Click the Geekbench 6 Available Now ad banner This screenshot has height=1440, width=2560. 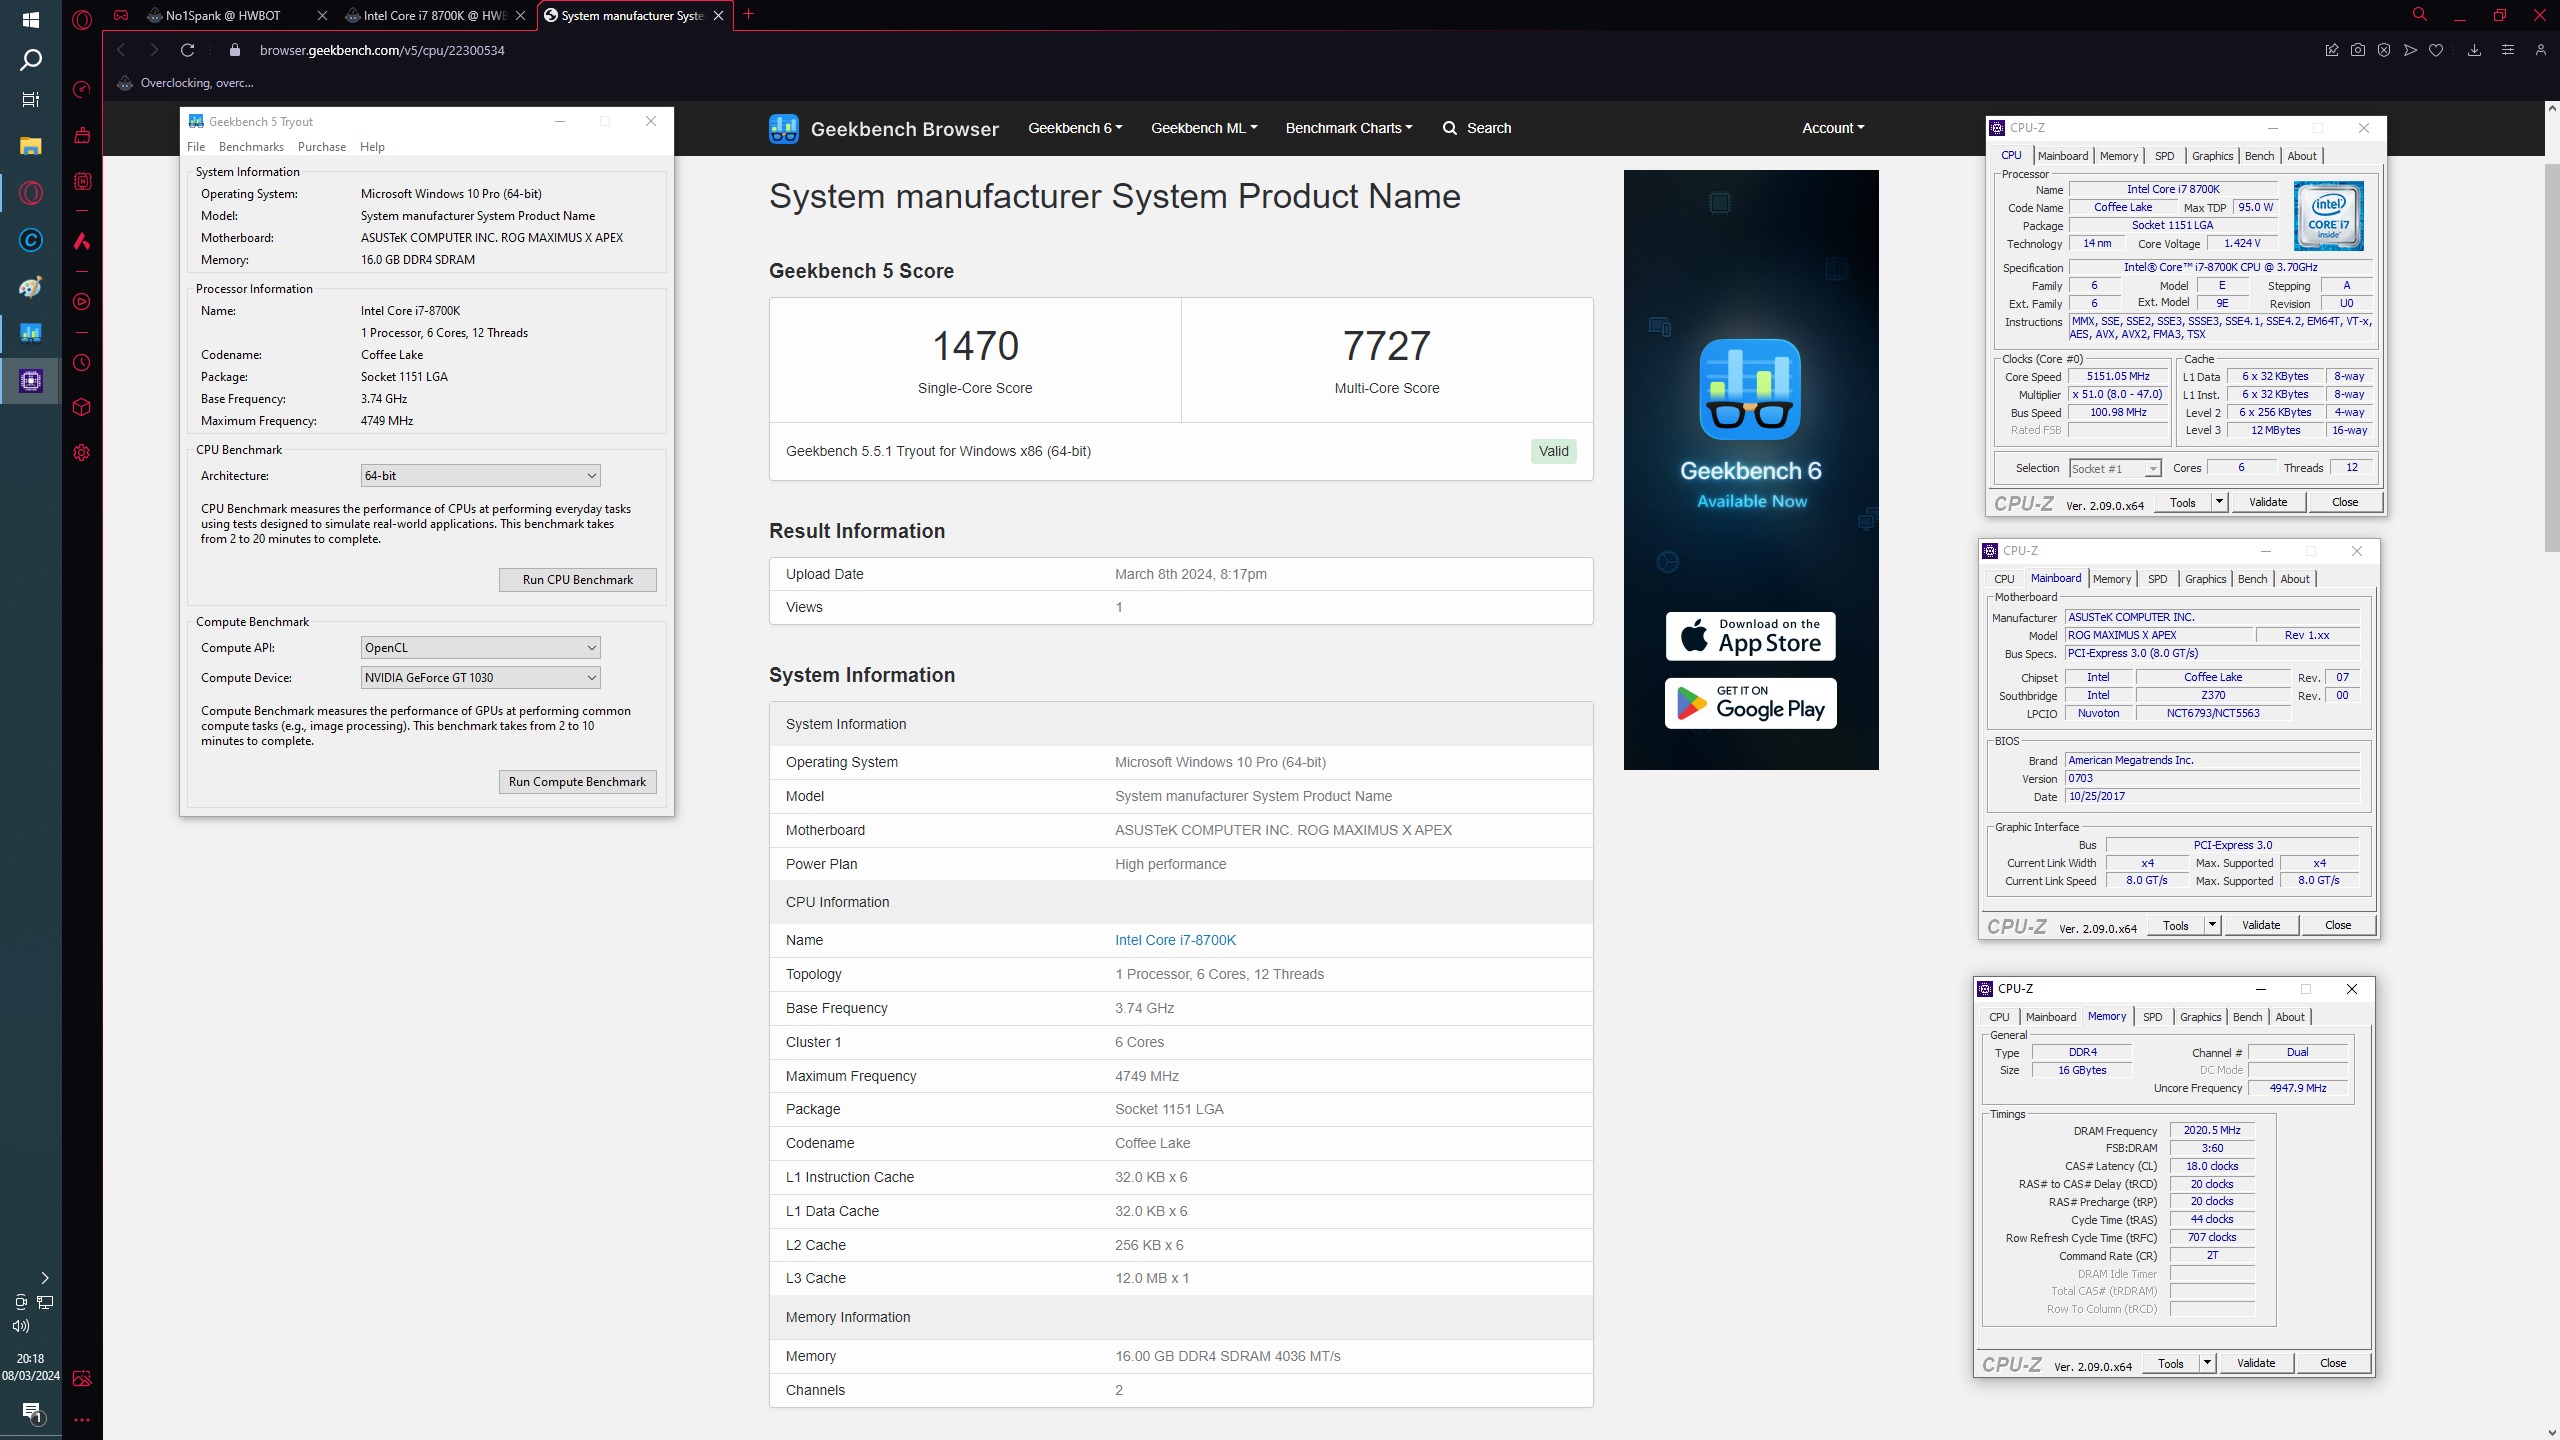[1751, 470]
